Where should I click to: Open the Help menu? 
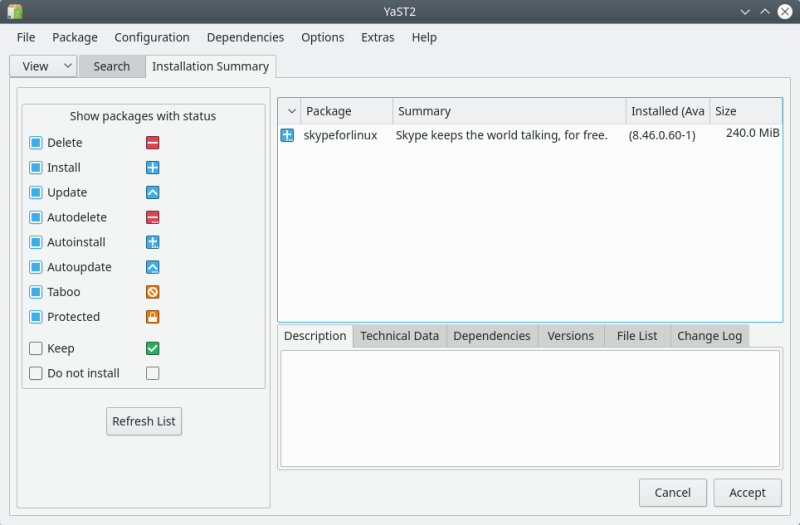coord(424,38)
